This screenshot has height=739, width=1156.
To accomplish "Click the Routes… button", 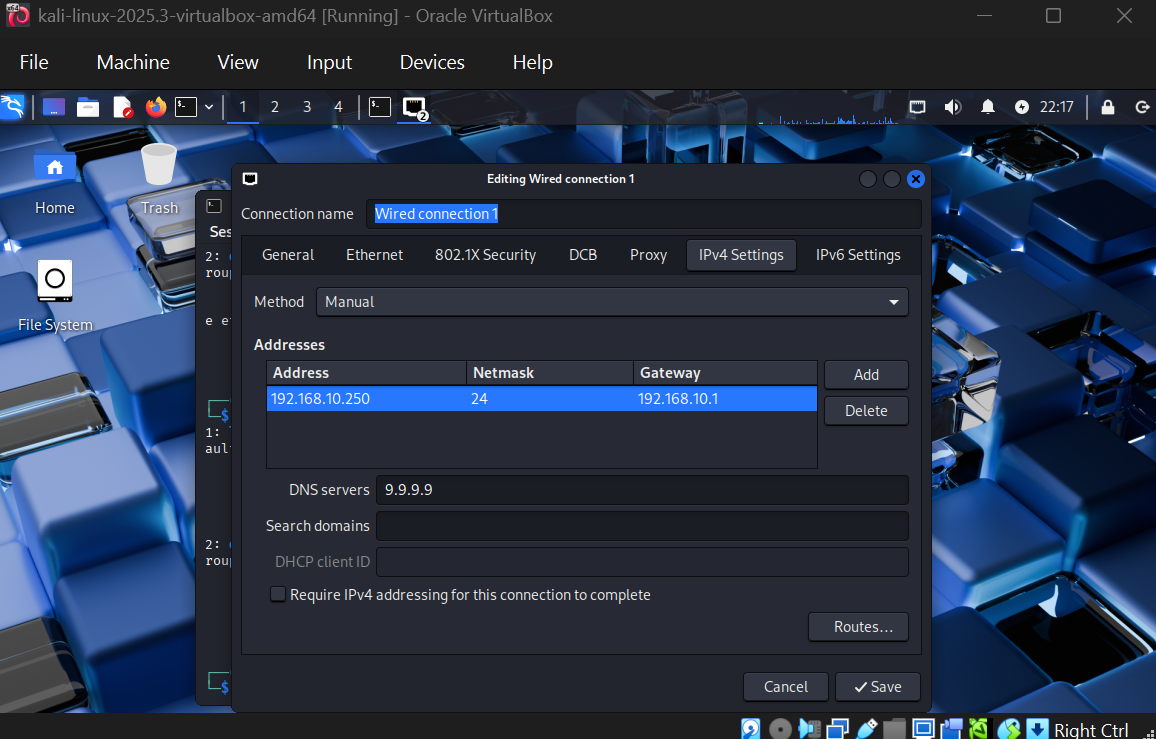I will pyautogui.click(x=857, y=627).
